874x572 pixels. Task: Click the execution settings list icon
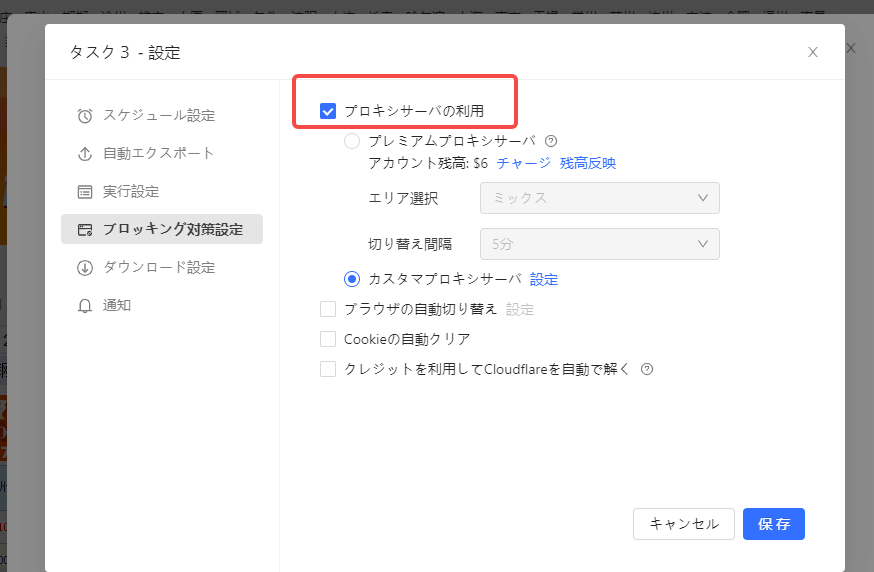pyautogui.click(x=85, y=192)
